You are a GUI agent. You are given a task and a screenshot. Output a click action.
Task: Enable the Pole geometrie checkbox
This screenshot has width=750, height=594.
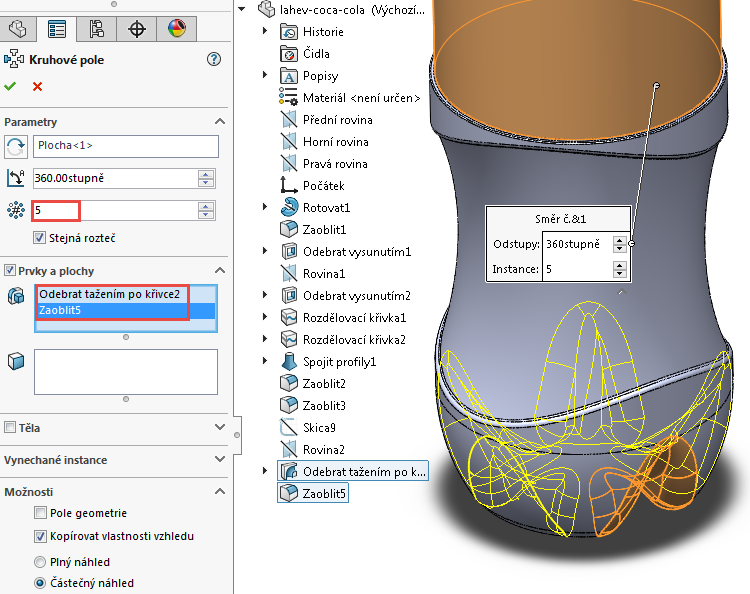[x=40, y=513]
